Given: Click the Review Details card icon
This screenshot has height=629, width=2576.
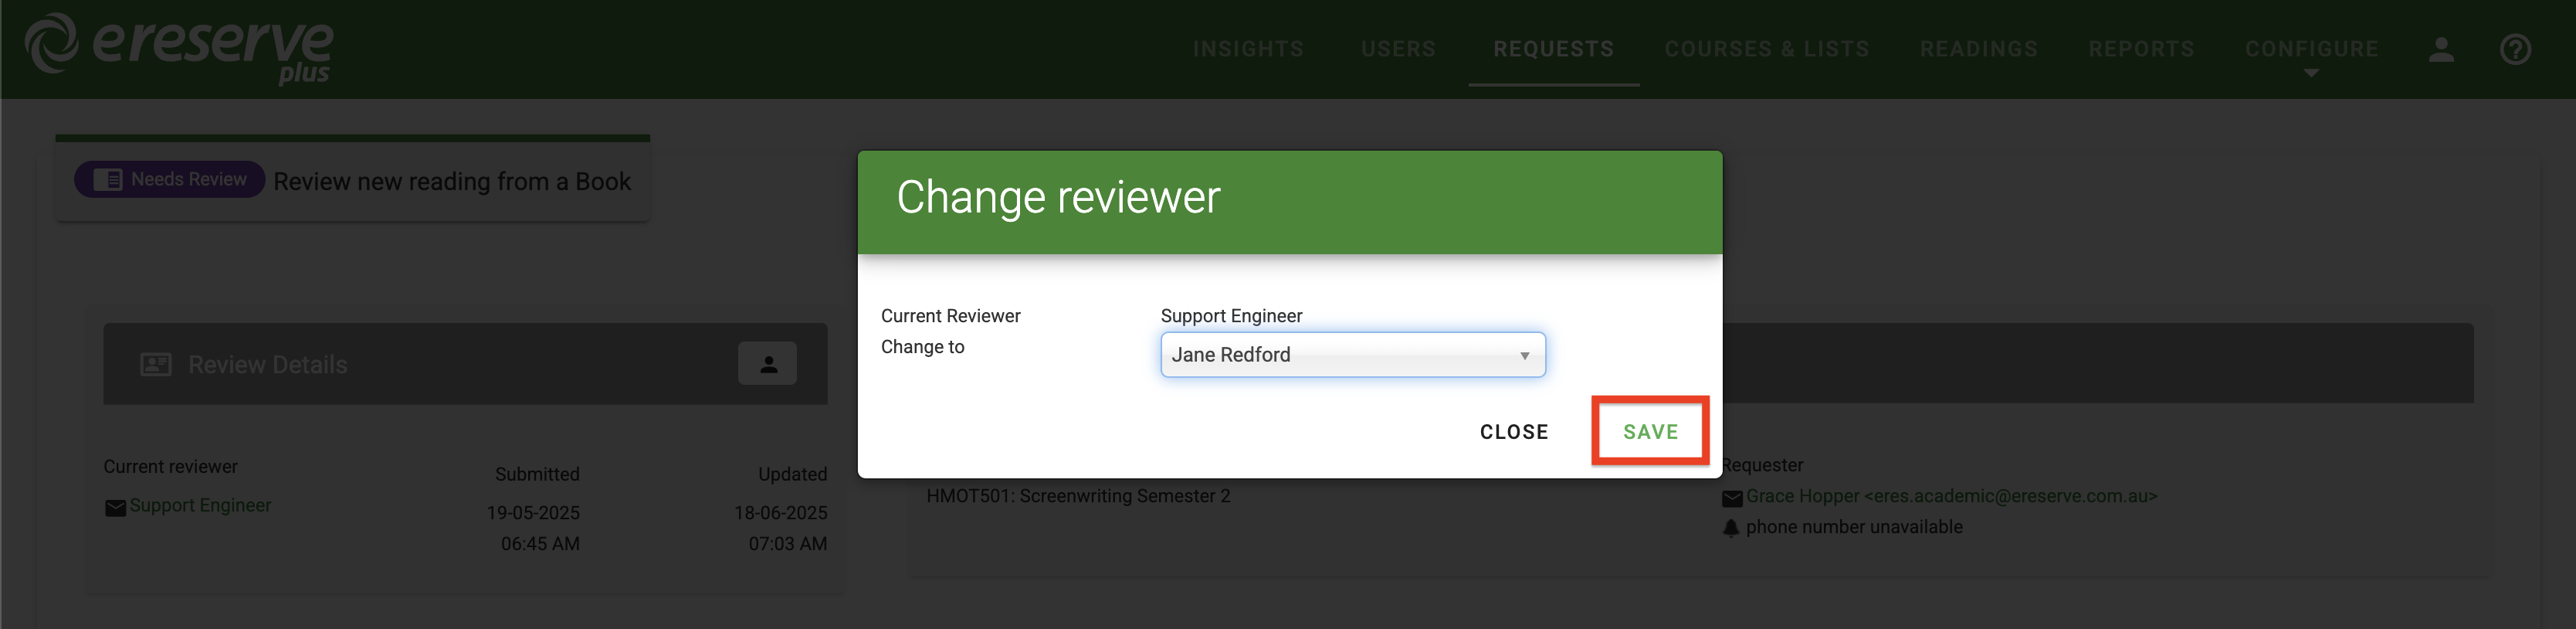Looking at the screenshot, I should [x=156, y=364].
